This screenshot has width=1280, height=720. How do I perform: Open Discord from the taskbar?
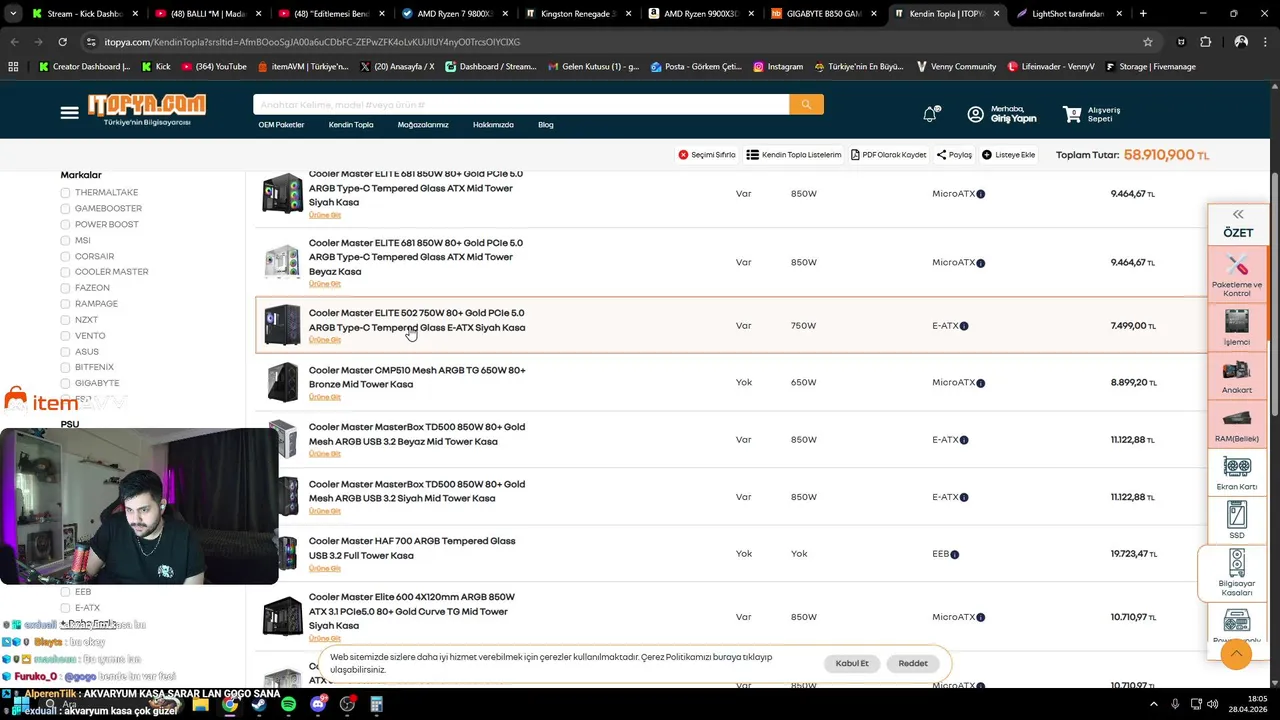pos(318,704)
